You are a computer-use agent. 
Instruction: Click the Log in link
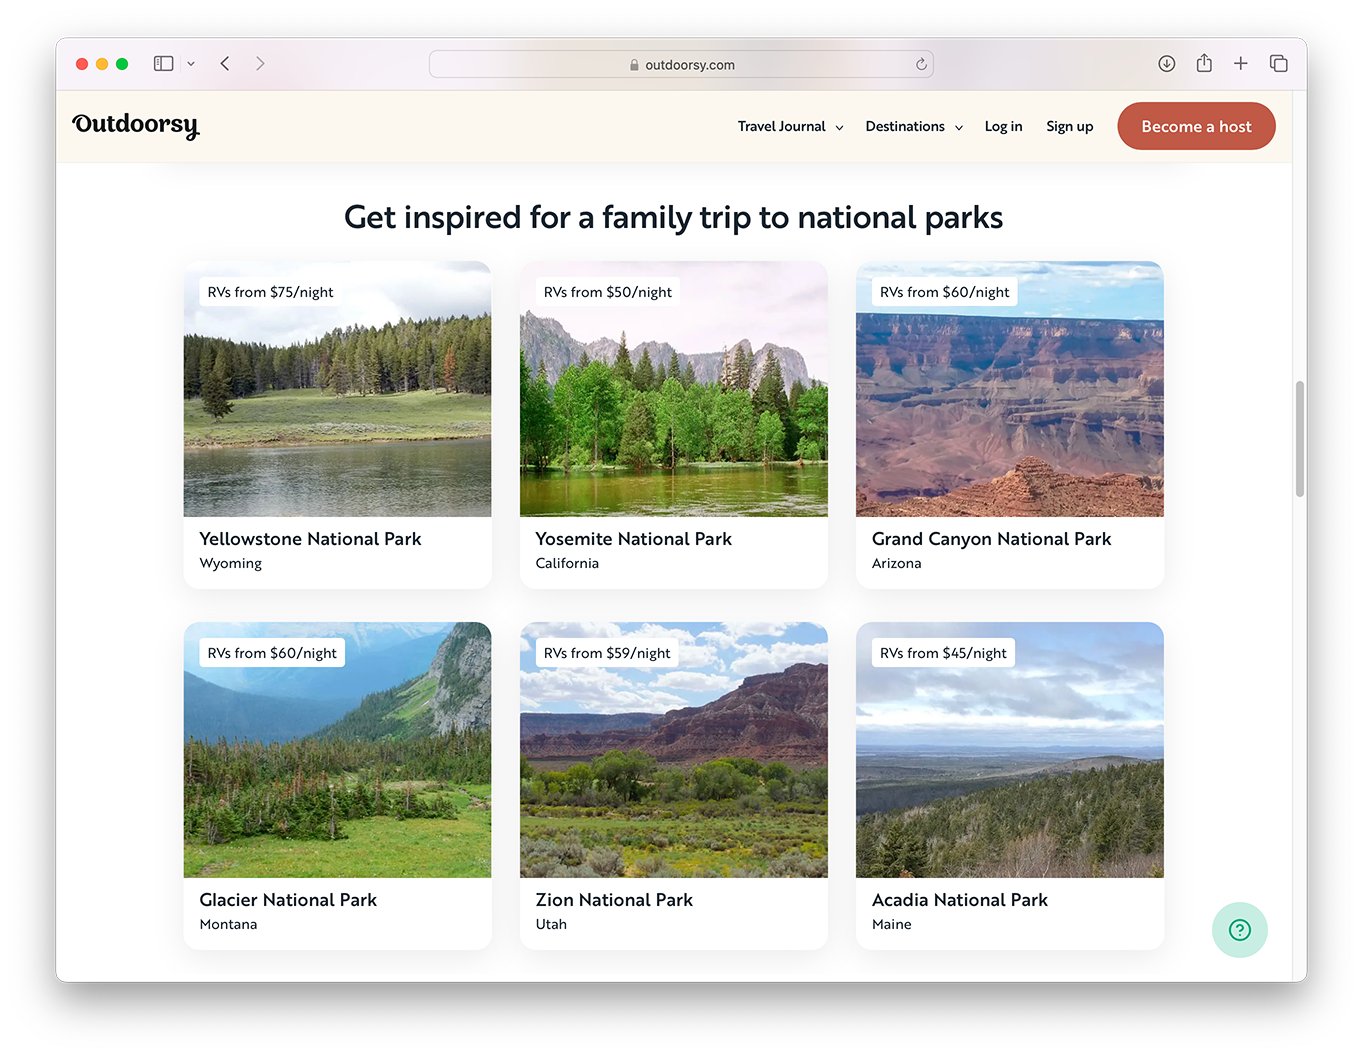[x=1003, y=127]
